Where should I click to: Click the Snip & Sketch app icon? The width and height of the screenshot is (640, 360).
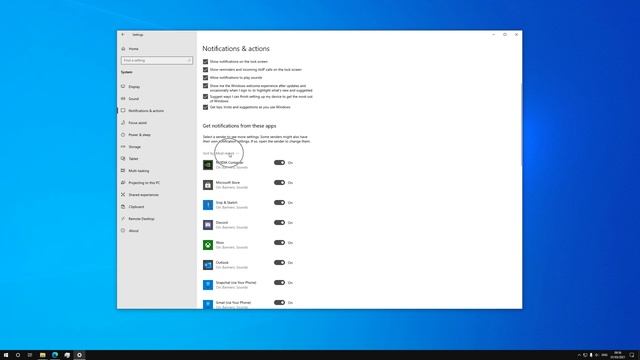tap(208, 205)
